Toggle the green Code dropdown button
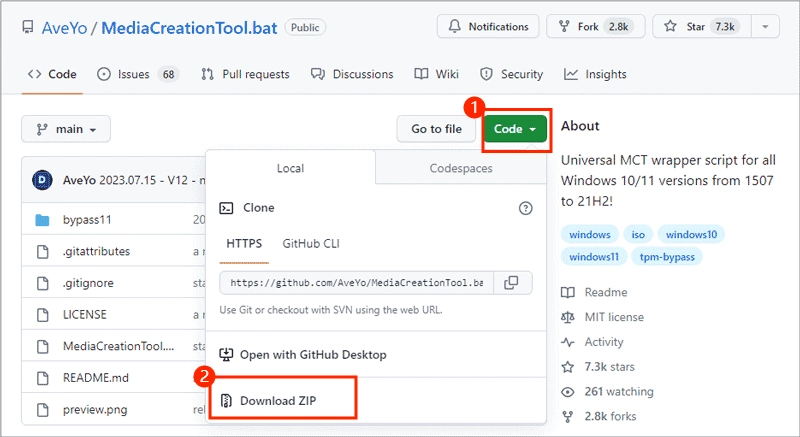Image resolution: width=800 pixels, height=437 pixels. tap(515, 129)
